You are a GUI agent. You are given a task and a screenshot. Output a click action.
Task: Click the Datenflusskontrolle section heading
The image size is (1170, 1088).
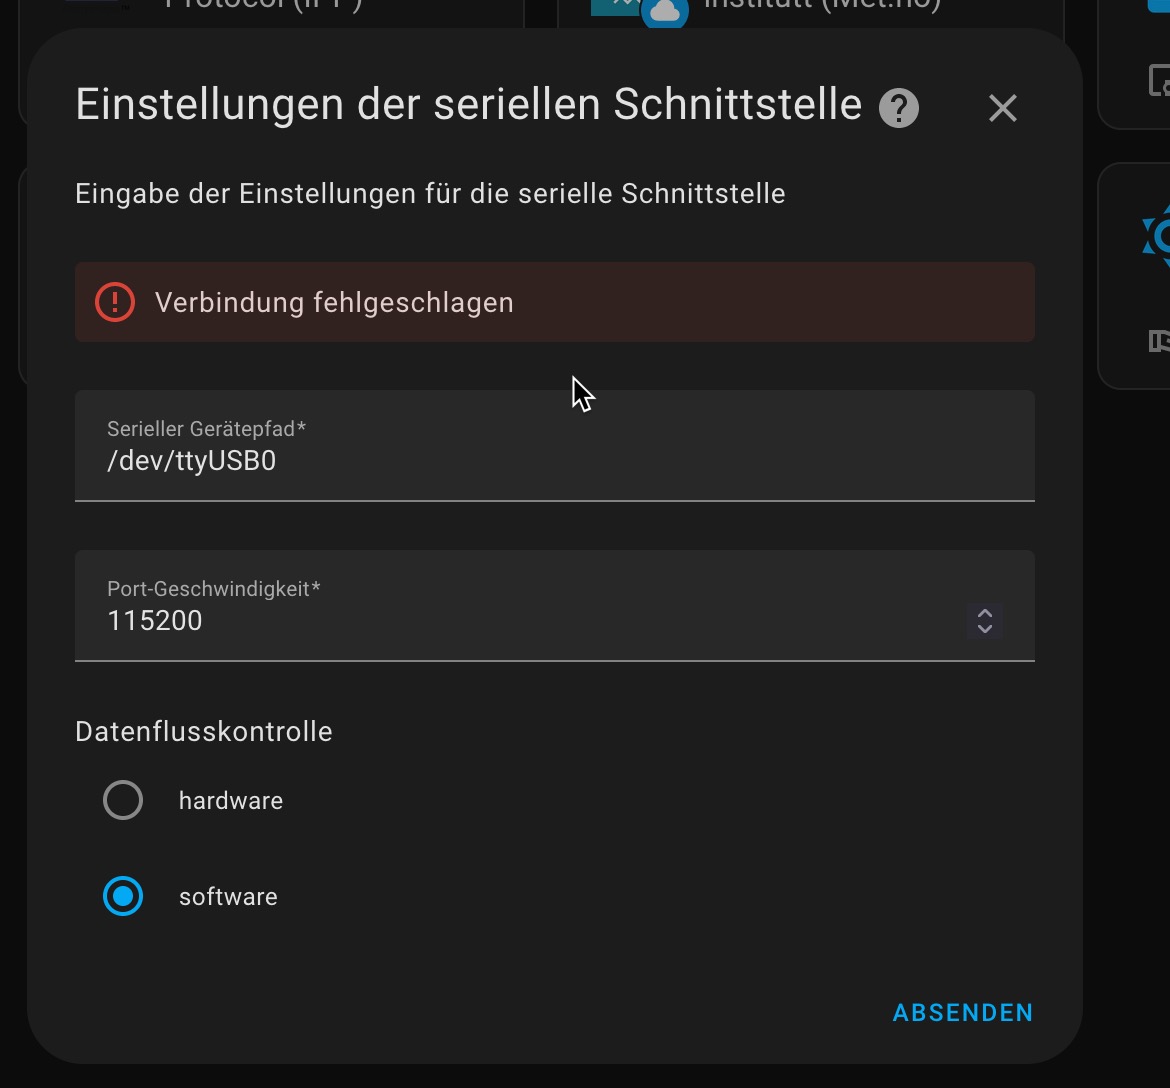[203, 731]
